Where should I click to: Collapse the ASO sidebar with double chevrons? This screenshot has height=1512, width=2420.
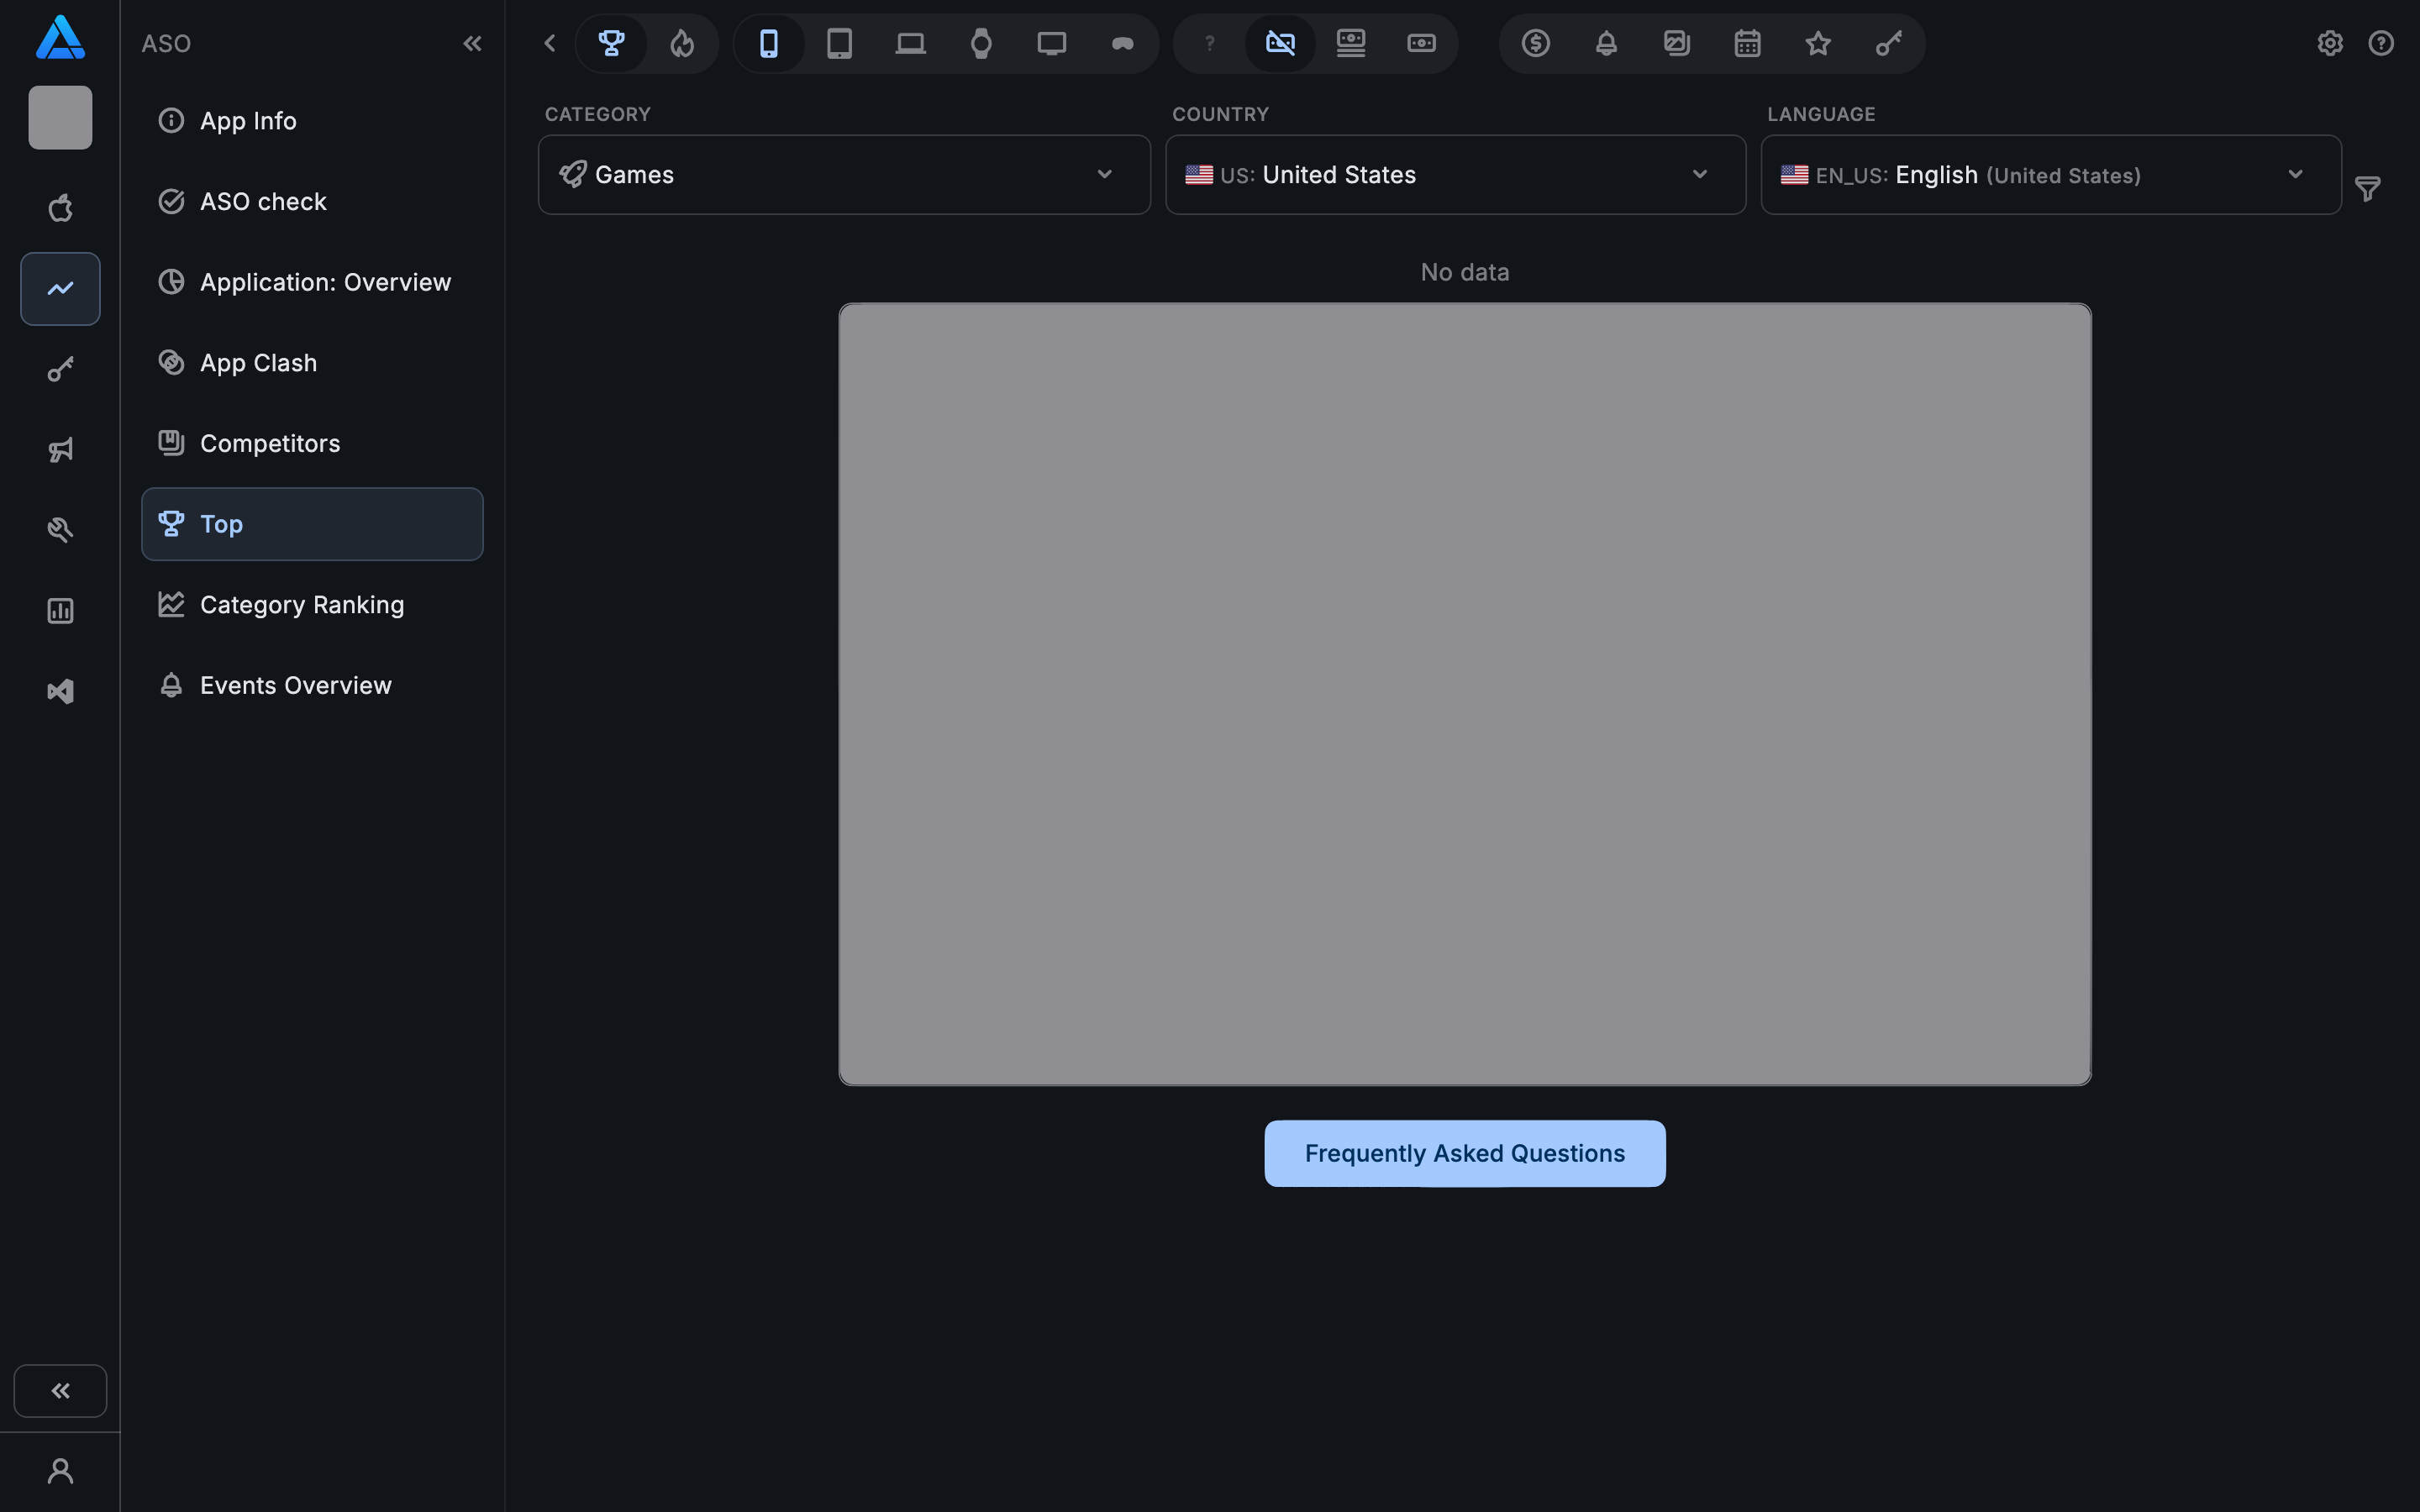(473, 43)
